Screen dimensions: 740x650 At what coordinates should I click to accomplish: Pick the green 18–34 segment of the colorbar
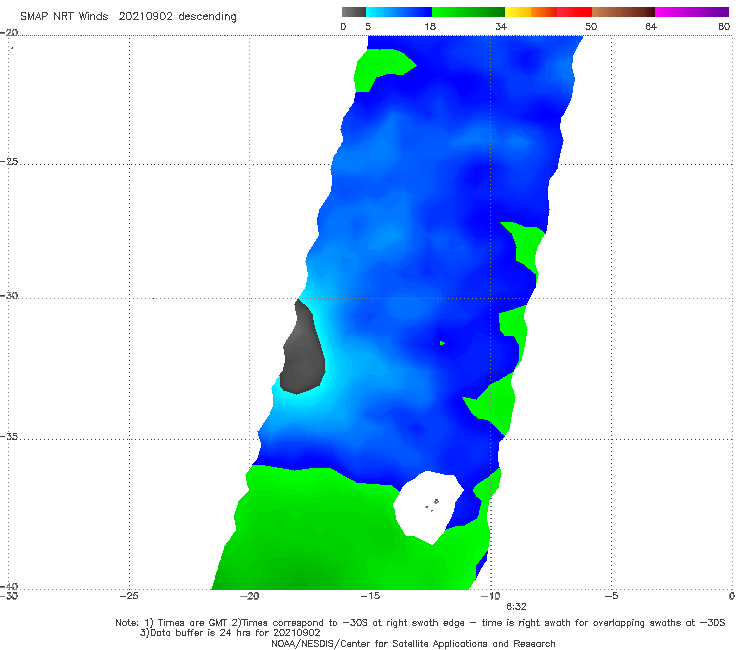click(468, 12)
